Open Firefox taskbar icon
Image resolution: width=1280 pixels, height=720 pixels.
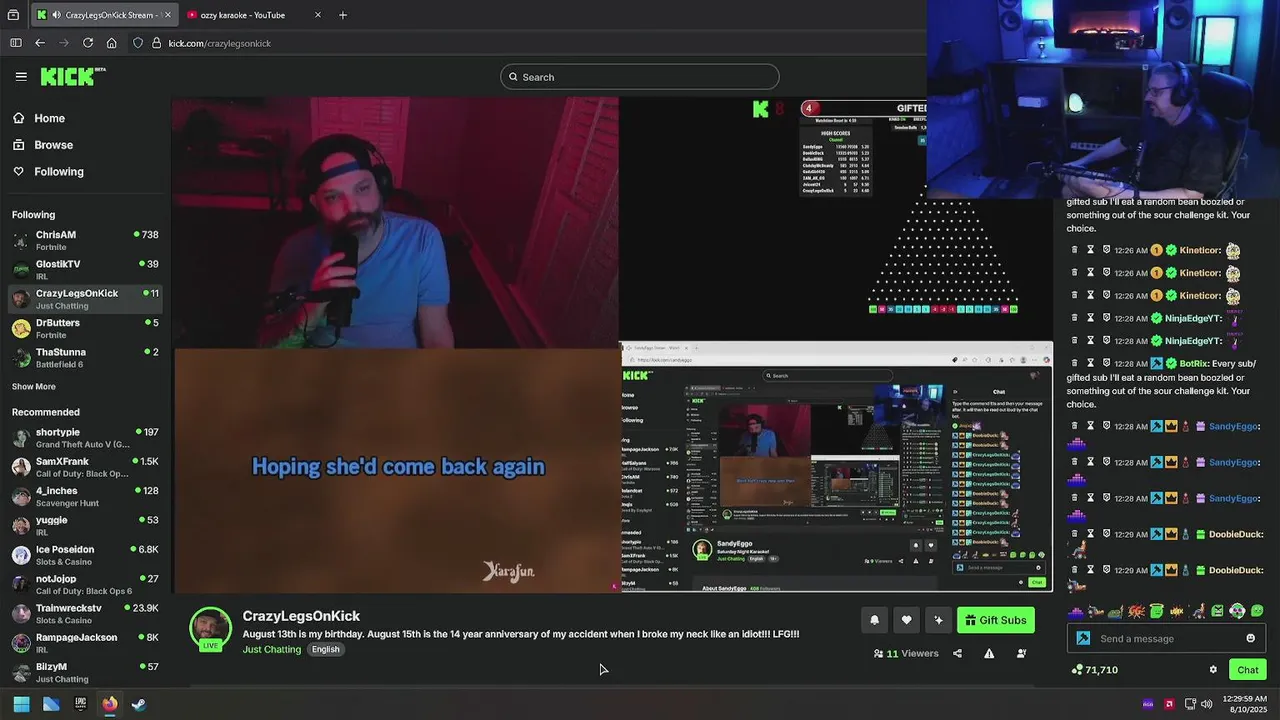pos(110,704)
